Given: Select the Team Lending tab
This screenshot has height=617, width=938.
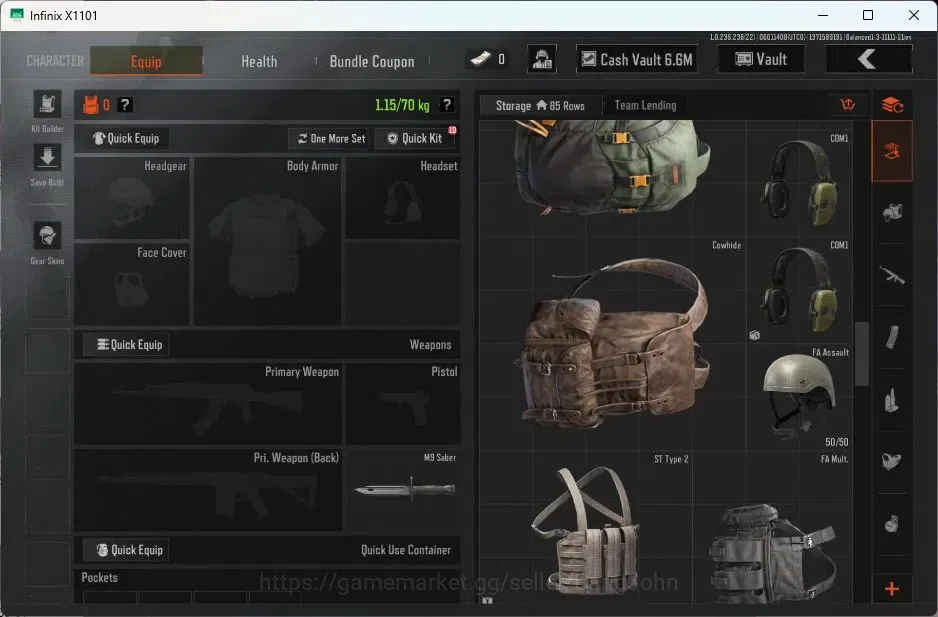Looking at the screenshot, I should tap(645, 106).
